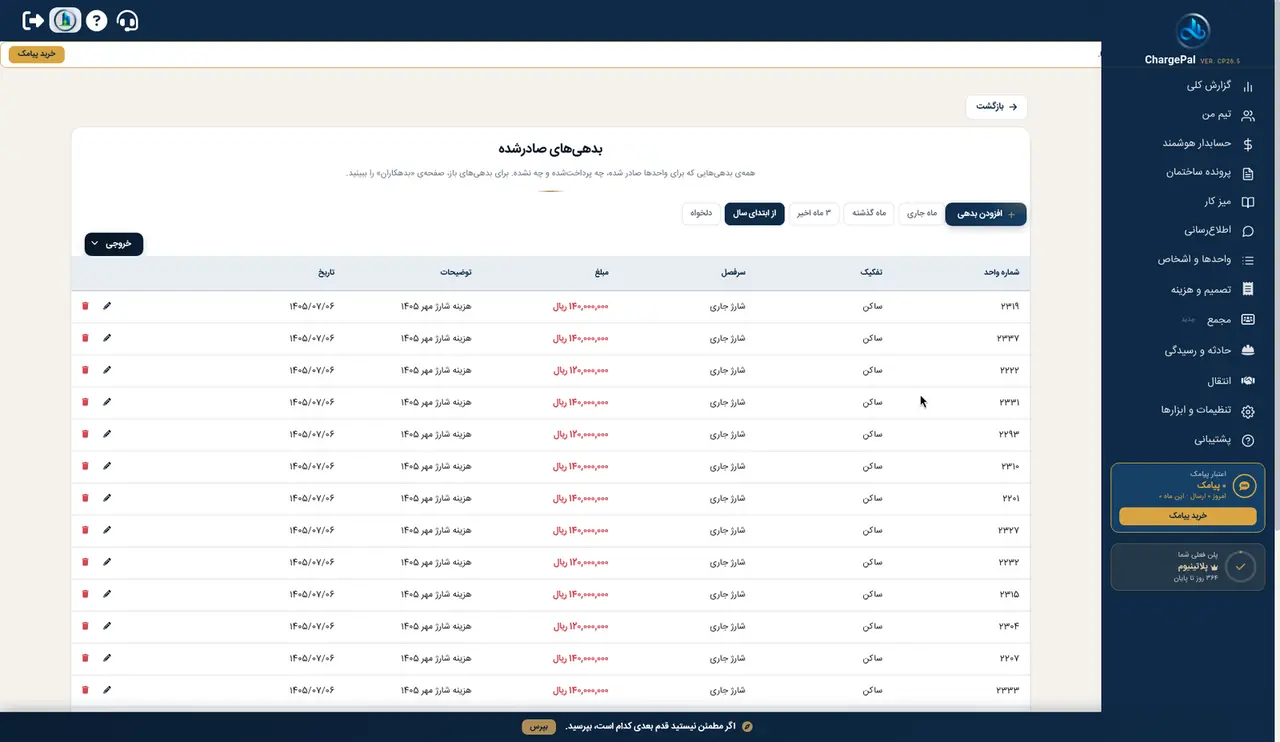Select the ۳ ماه اخیر filter tab
This screenshot has height=742, width=1280.
[814, 214]
